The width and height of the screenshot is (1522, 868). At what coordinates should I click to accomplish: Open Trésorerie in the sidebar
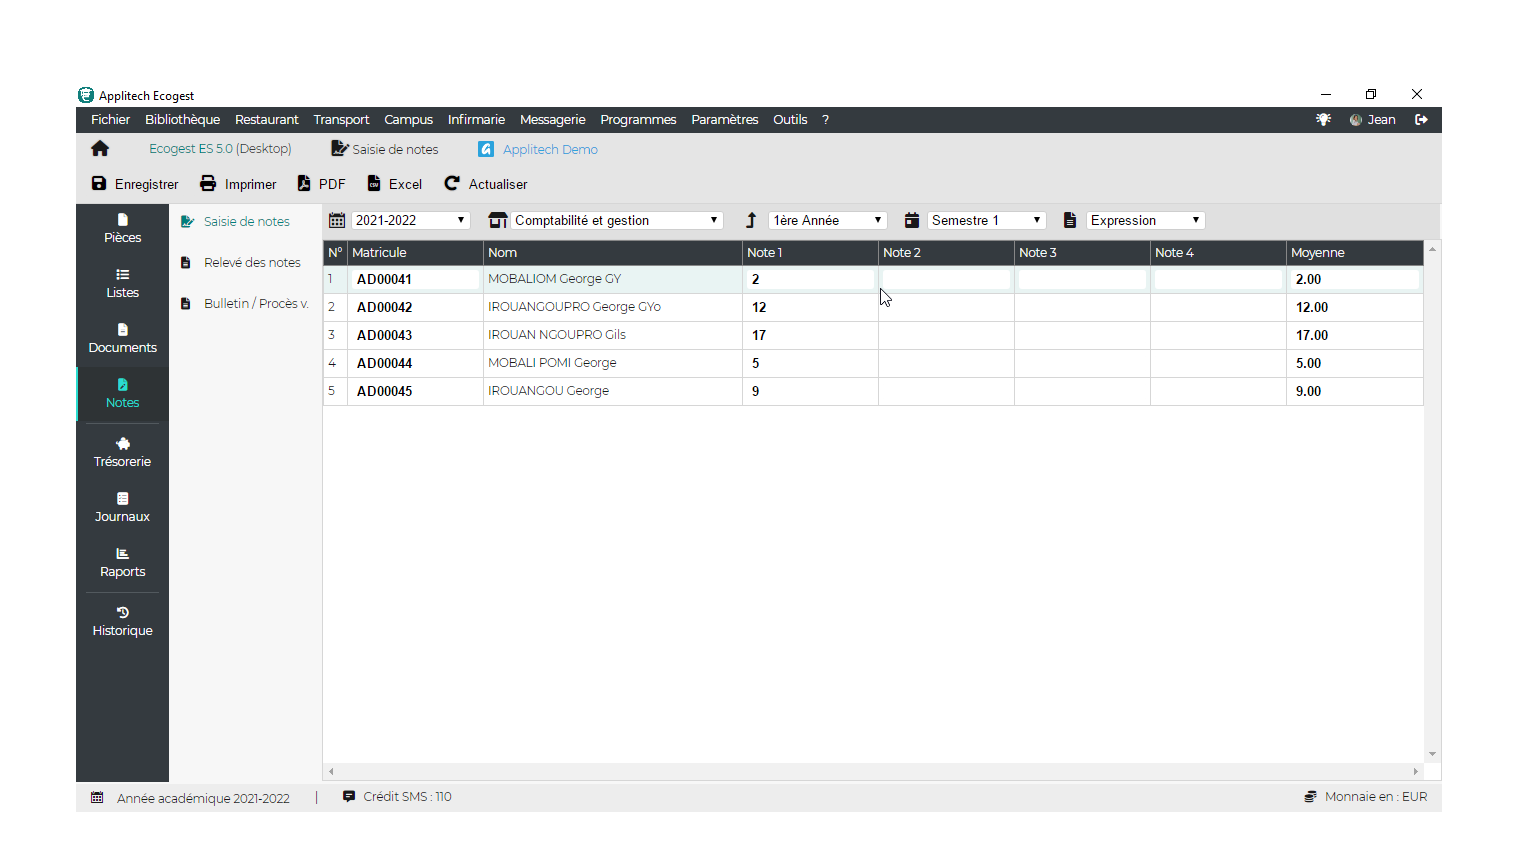[x=122, y=453]
